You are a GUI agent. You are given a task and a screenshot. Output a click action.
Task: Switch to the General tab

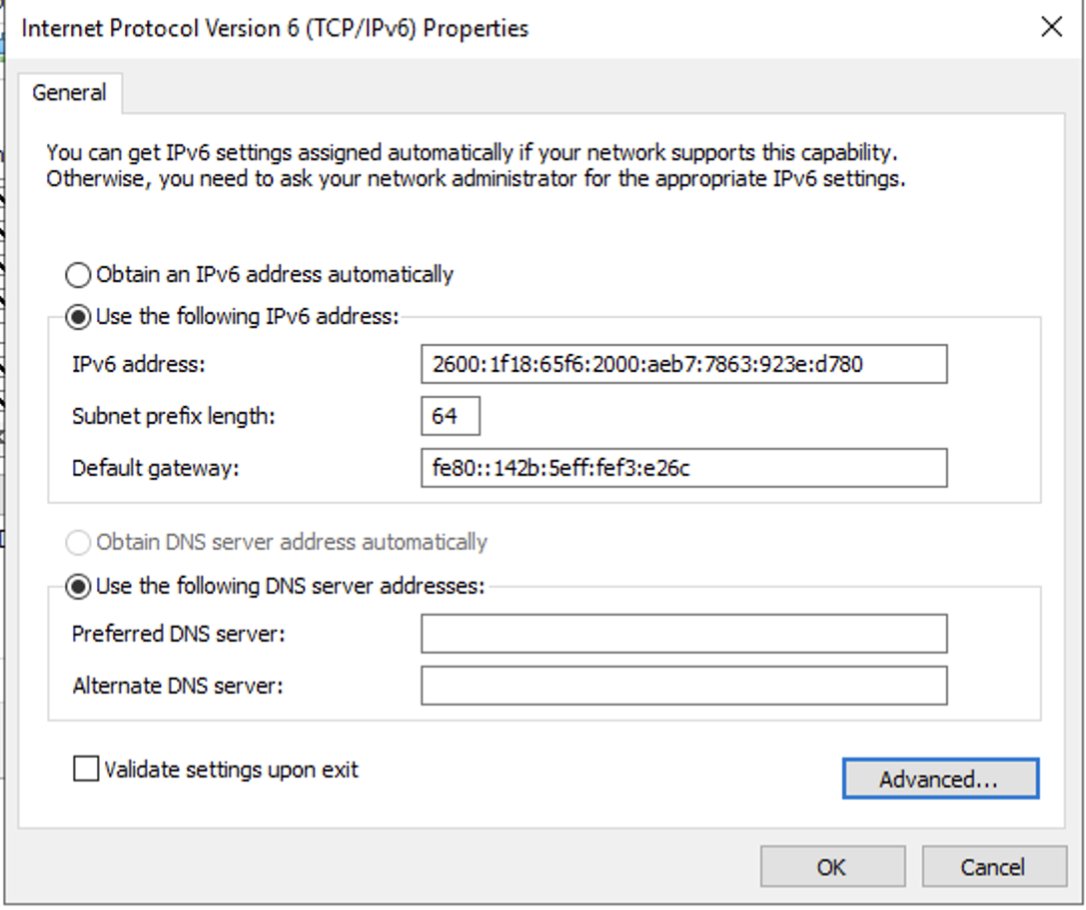click(69, 93)
